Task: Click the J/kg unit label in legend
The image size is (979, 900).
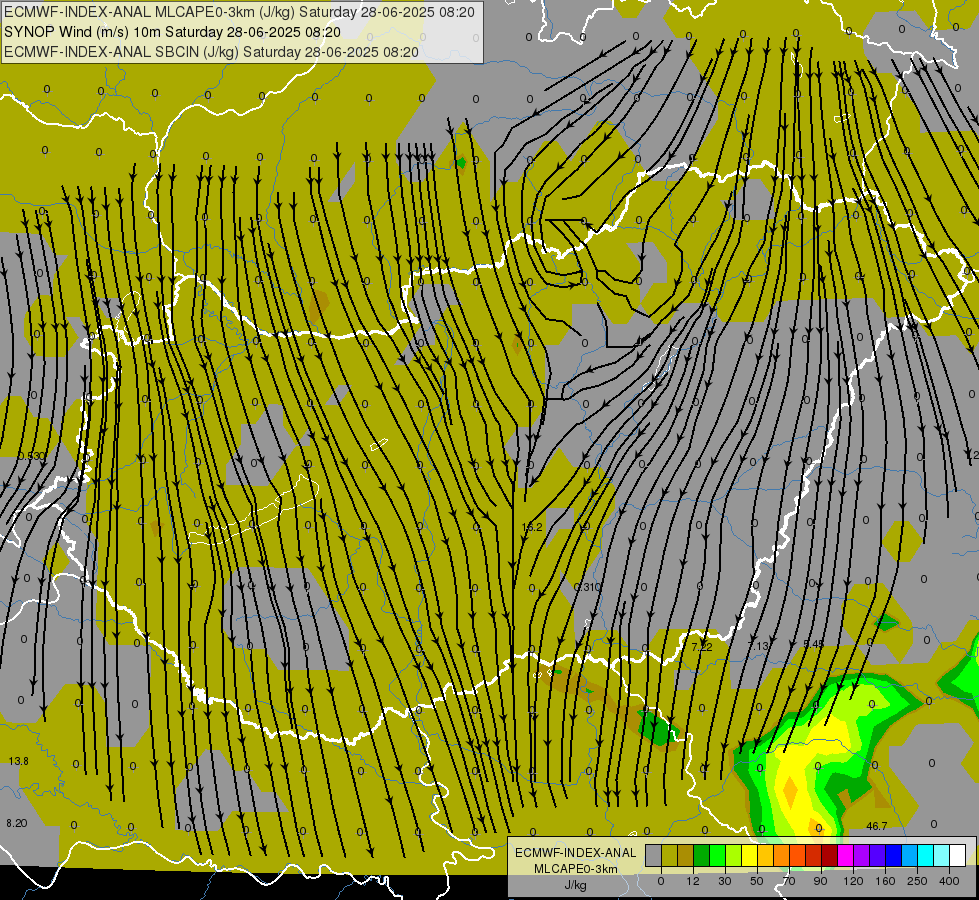Action: (x=576, y=885)
